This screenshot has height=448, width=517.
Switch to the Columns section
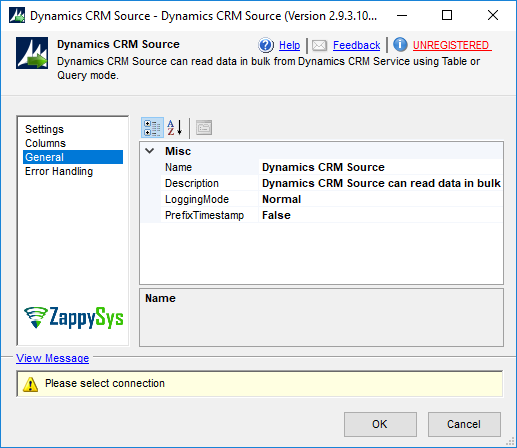45,143
